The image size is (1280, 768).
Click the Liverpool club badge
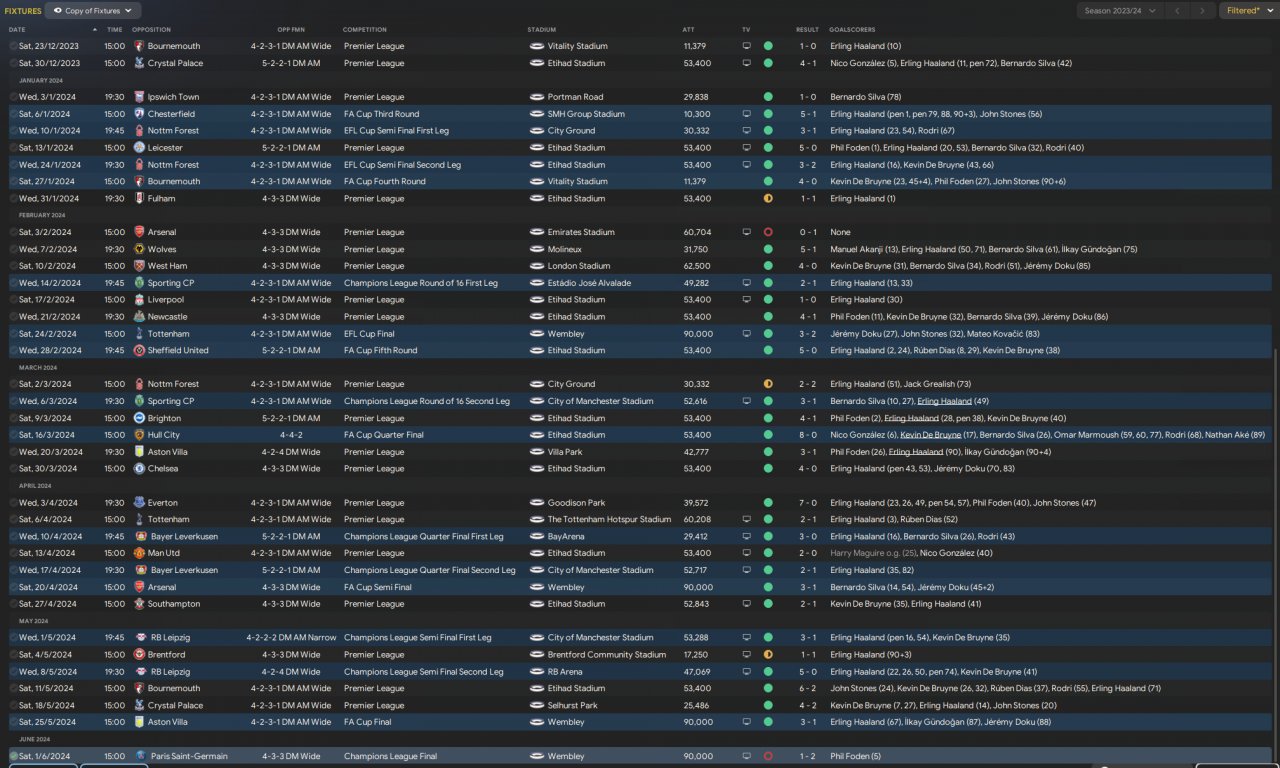click(x=139, y=300)
